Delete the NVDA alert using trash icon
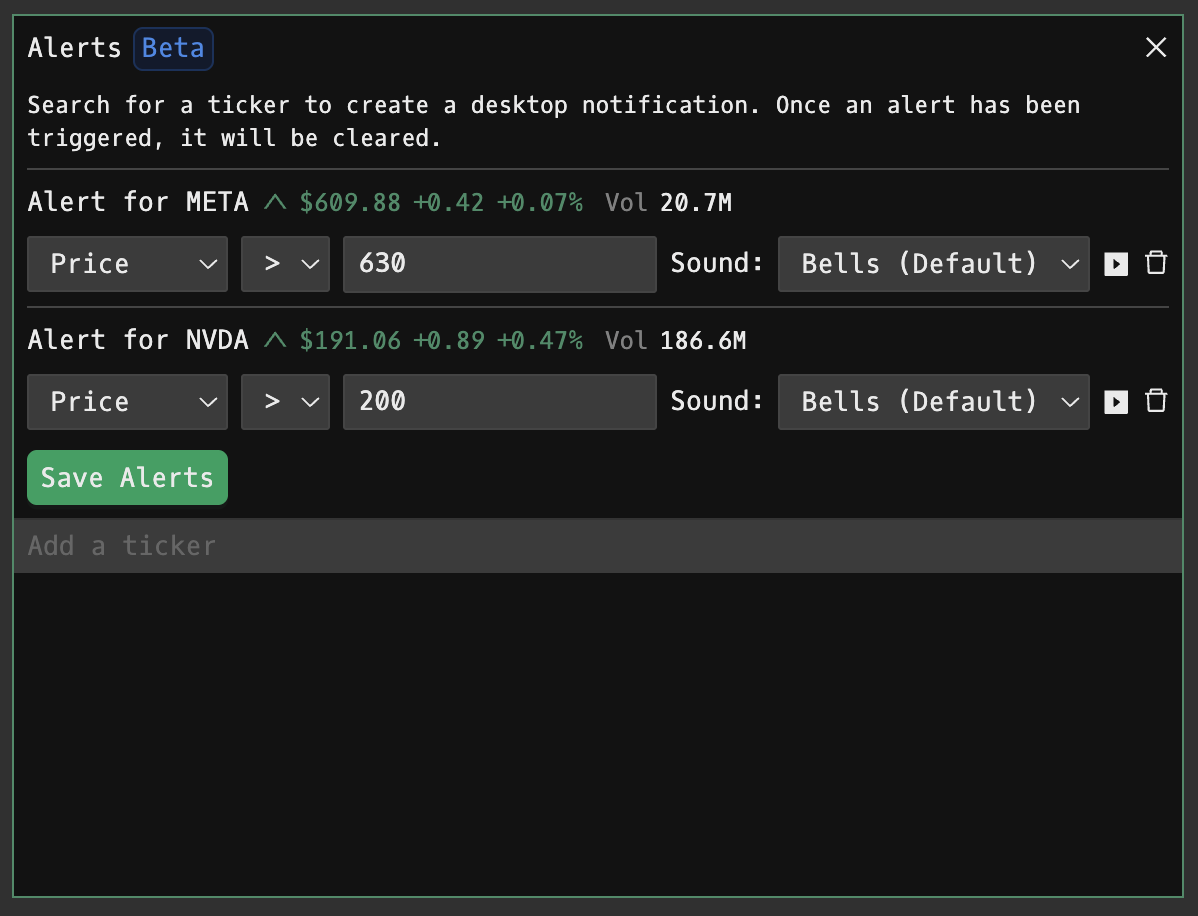 1156,401
